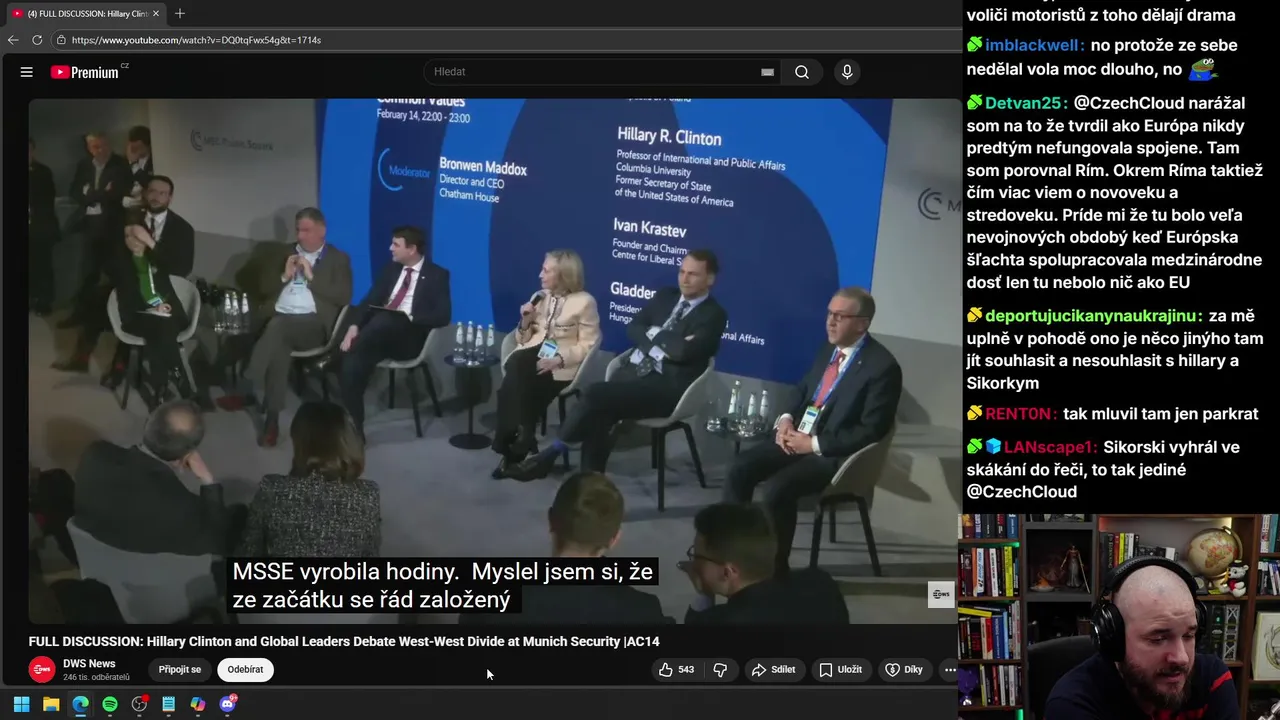Image resolution: width=1280 pixels, height=720 pixels.
Task: Click the Připojit se join button
Action: (180, 670)
